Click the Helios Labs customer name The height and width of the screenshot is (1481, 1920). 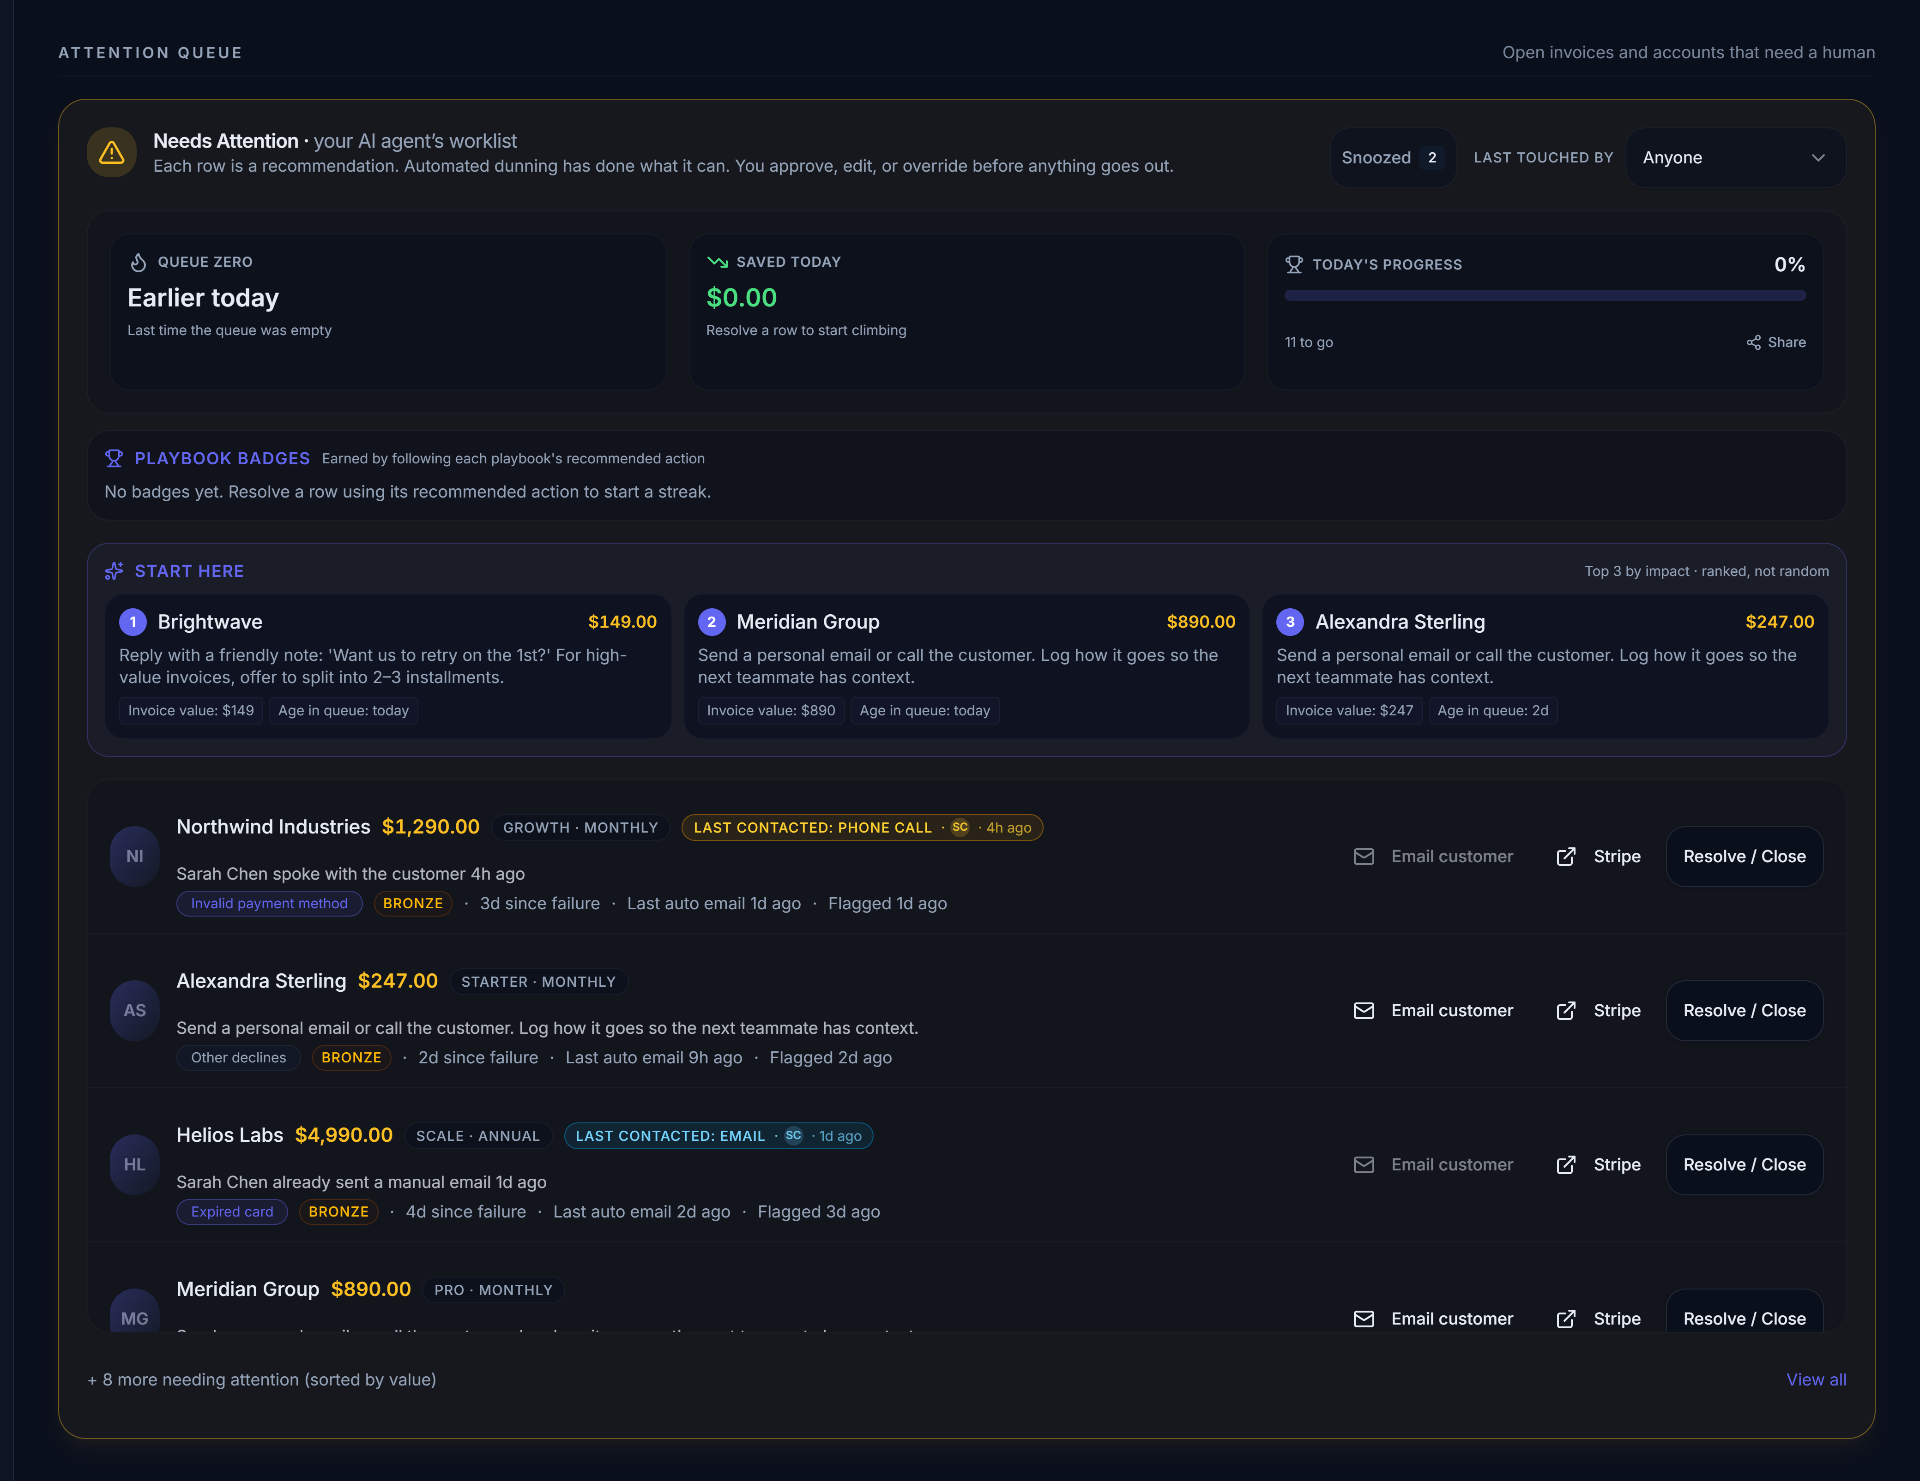[230, 1134]
